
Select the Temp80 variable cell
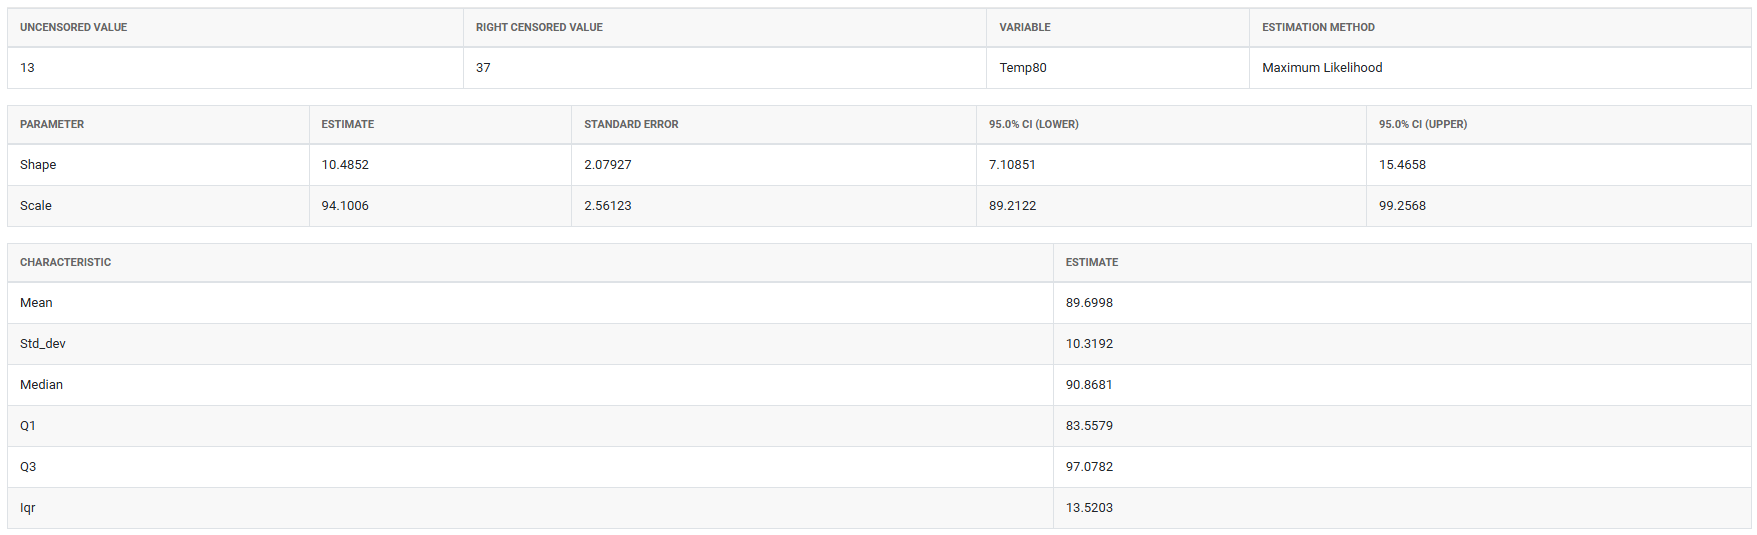coord(1023,68)
